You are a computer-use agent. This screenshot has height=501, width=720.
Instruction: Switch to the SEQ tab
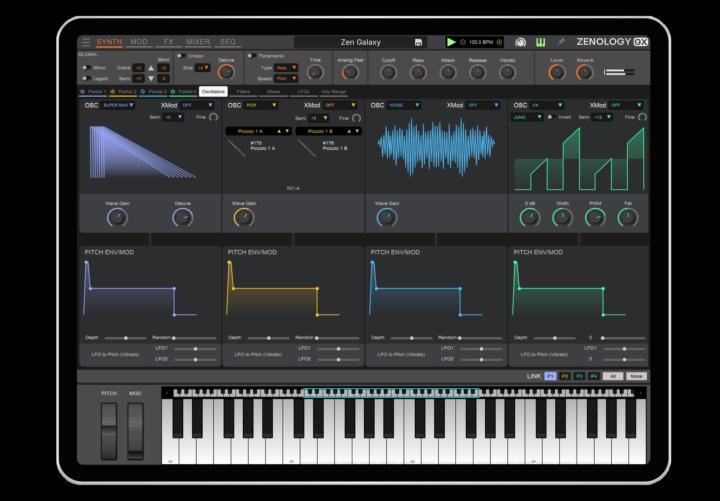(x=228, y=42)
